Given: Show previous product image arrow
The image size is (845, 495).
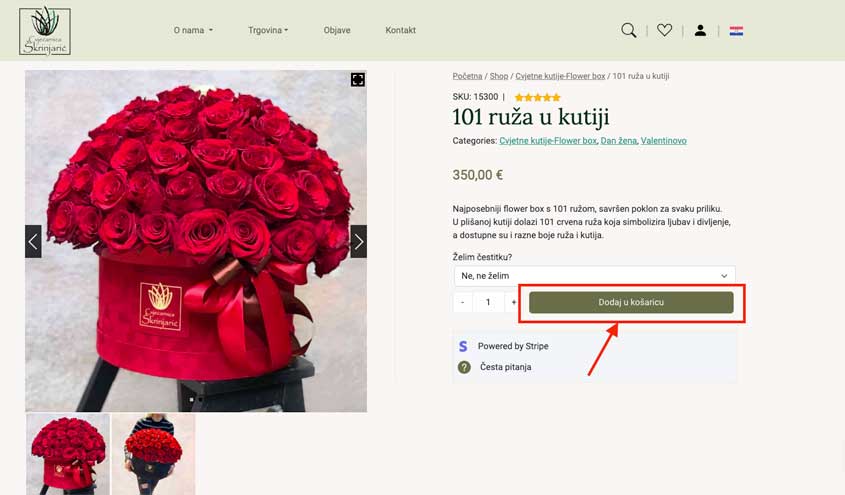Looking at the screenshot, I should pyautogui.click(x=33, y=241).
